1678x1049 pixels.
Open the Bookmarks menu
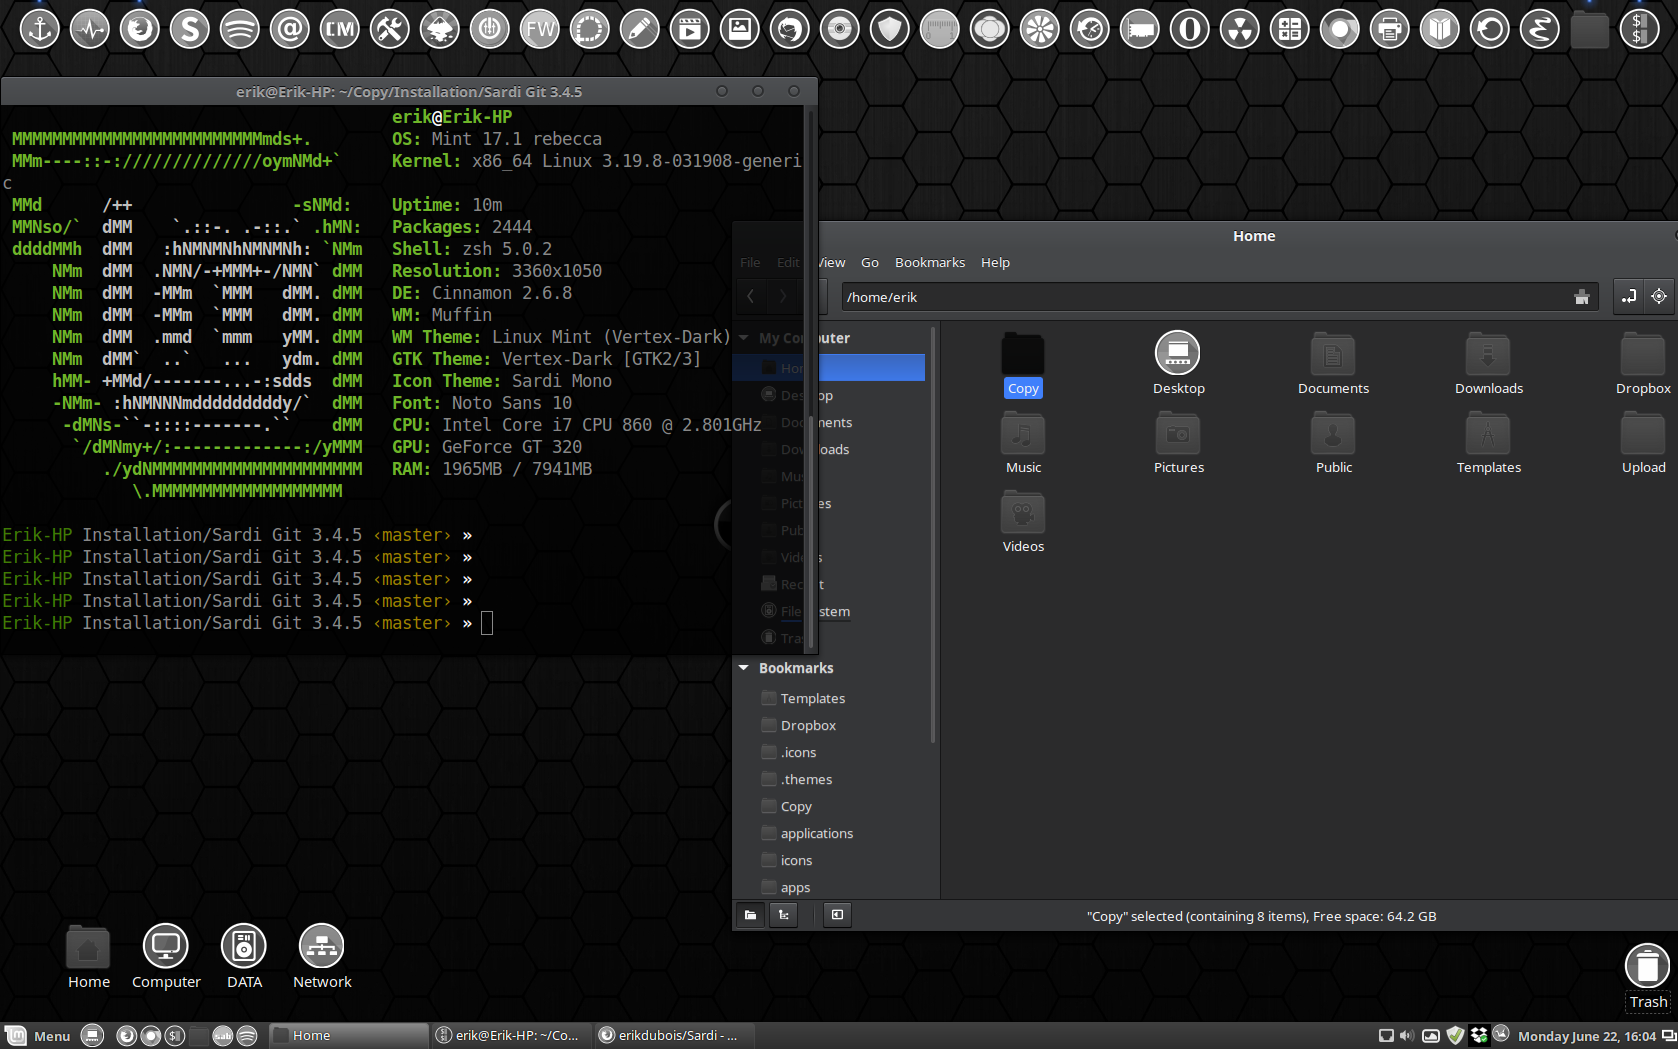pos(929,263)
